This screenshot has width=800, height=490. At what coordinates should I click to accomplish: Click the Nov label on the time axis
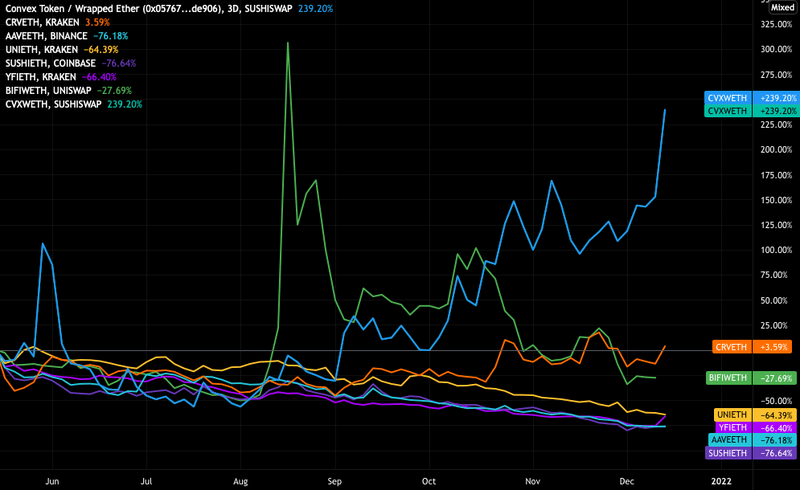(533, 481)
